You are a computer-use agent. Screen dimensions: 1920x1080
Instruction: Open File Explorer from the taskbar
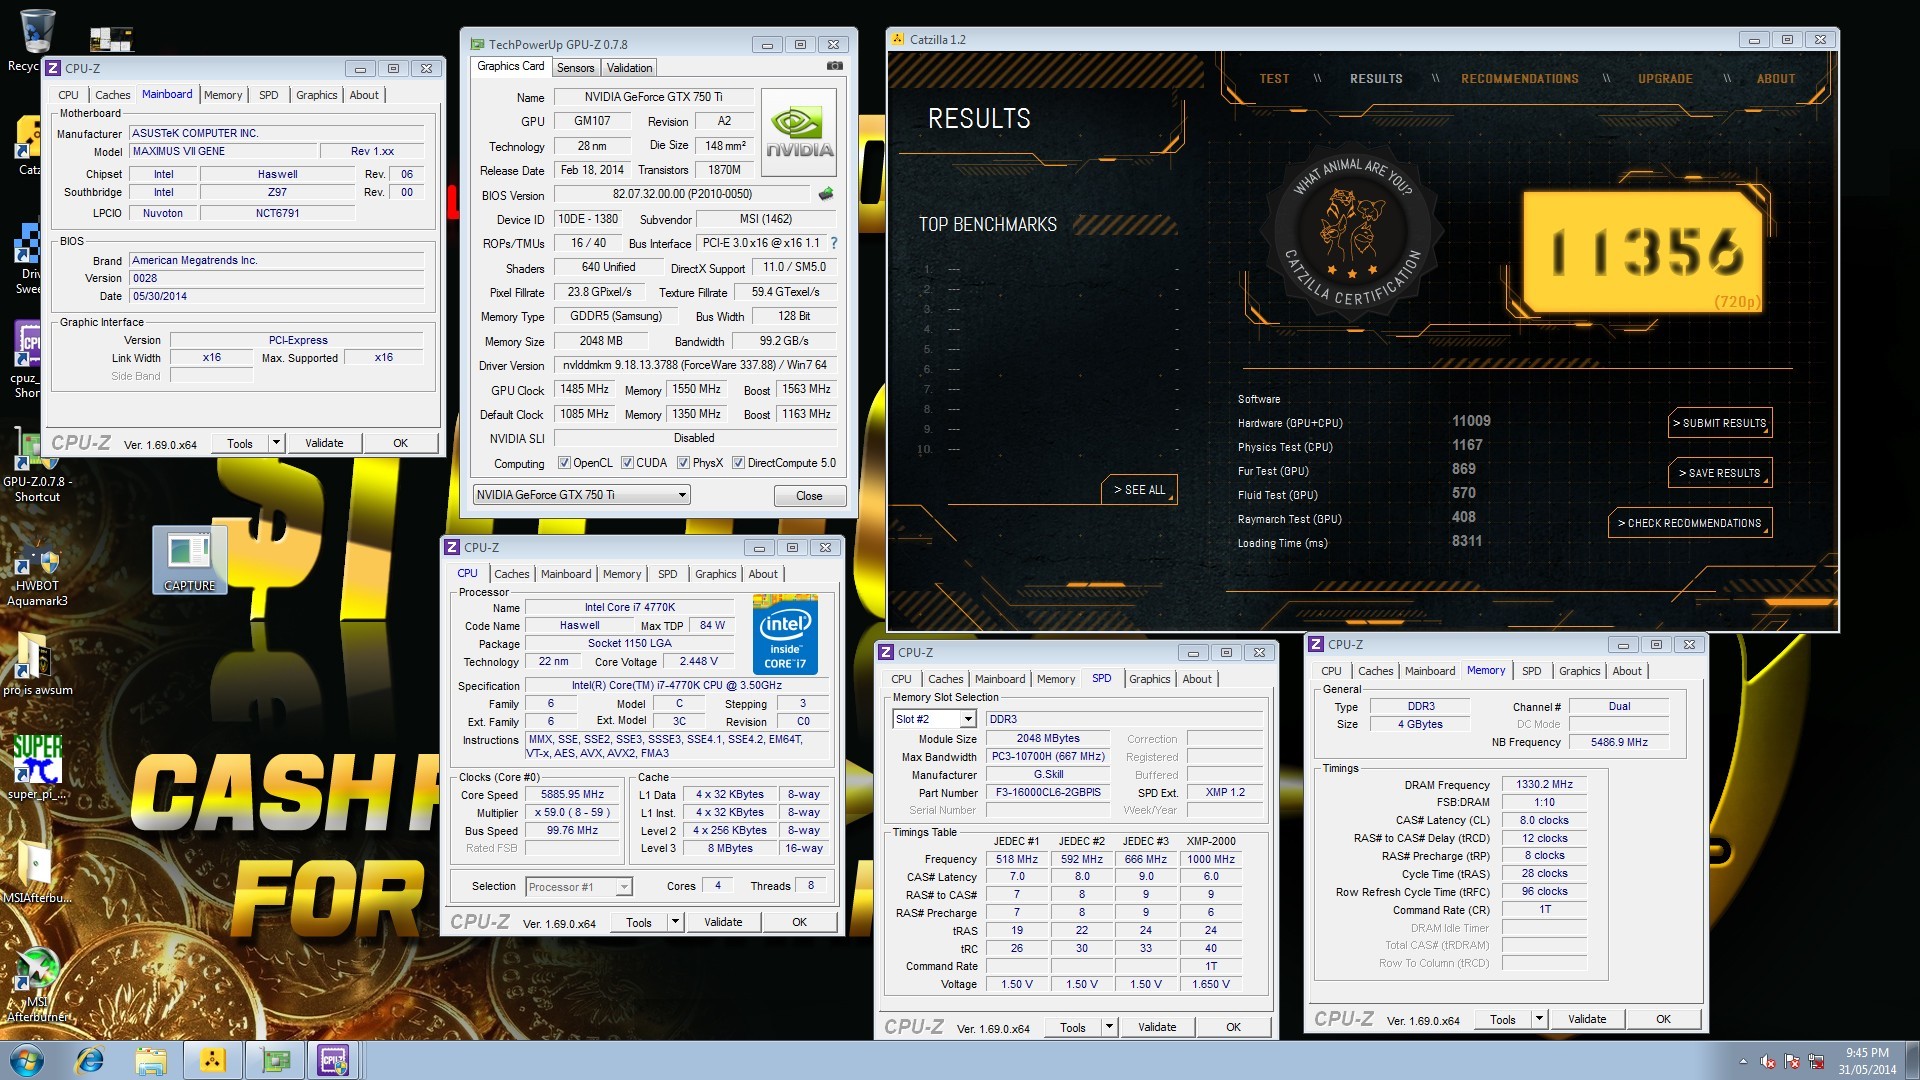click(x=151, y=1060)
